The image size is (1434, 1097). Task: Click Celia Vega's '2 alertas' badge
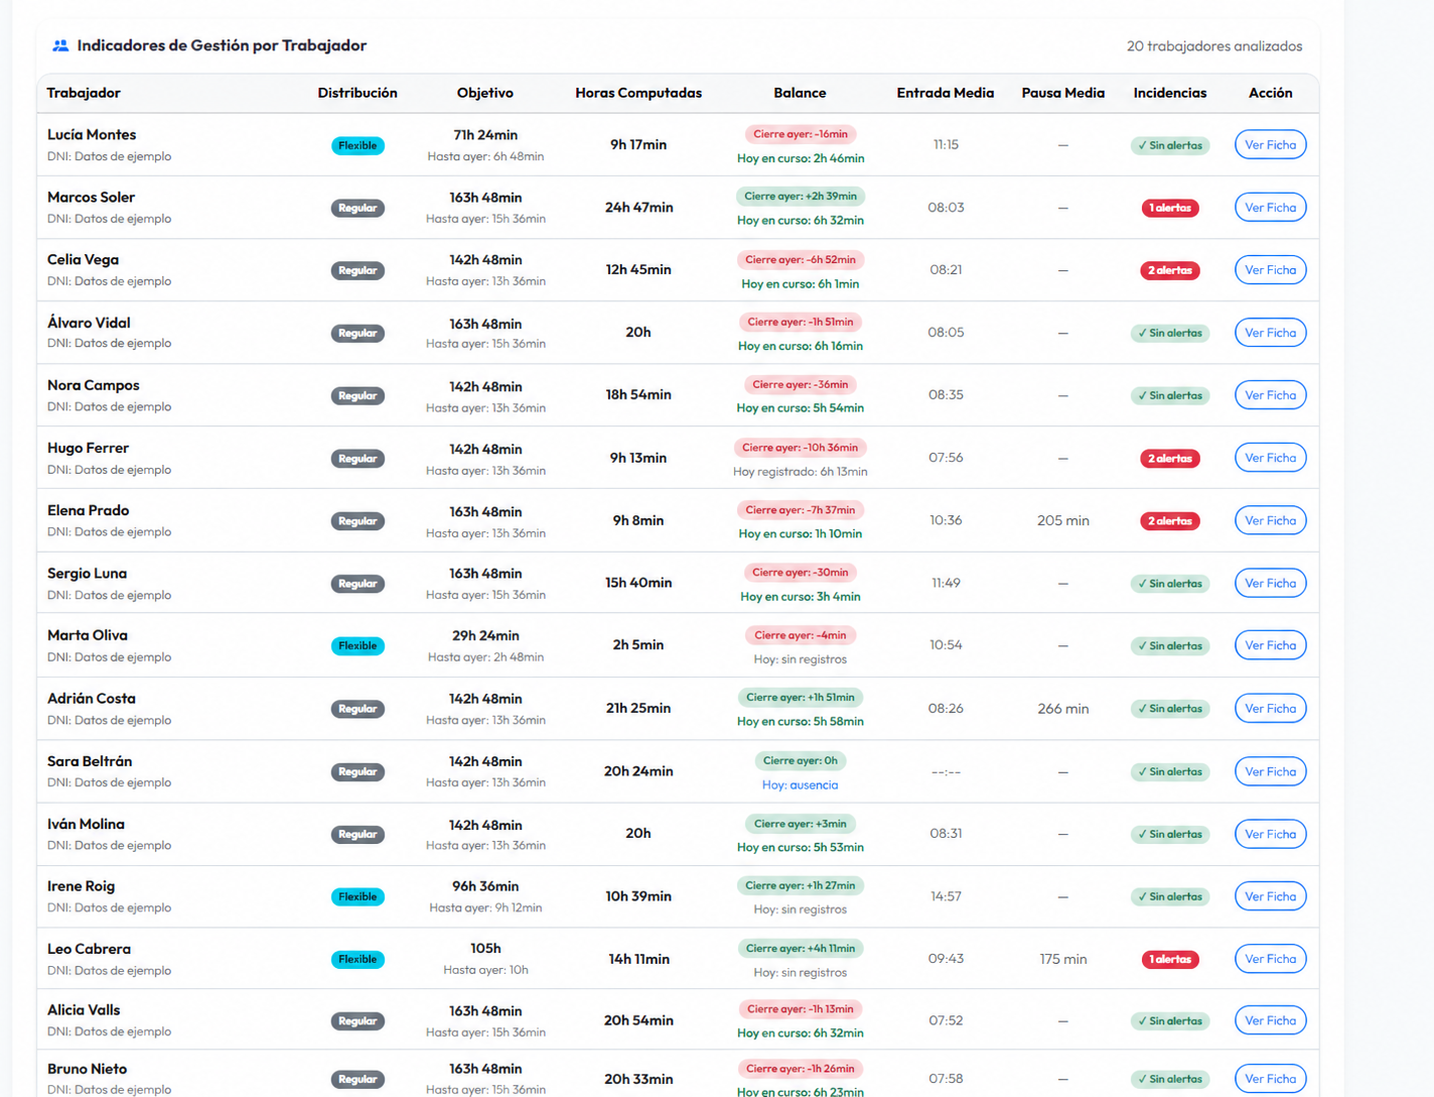[1170, 271]
